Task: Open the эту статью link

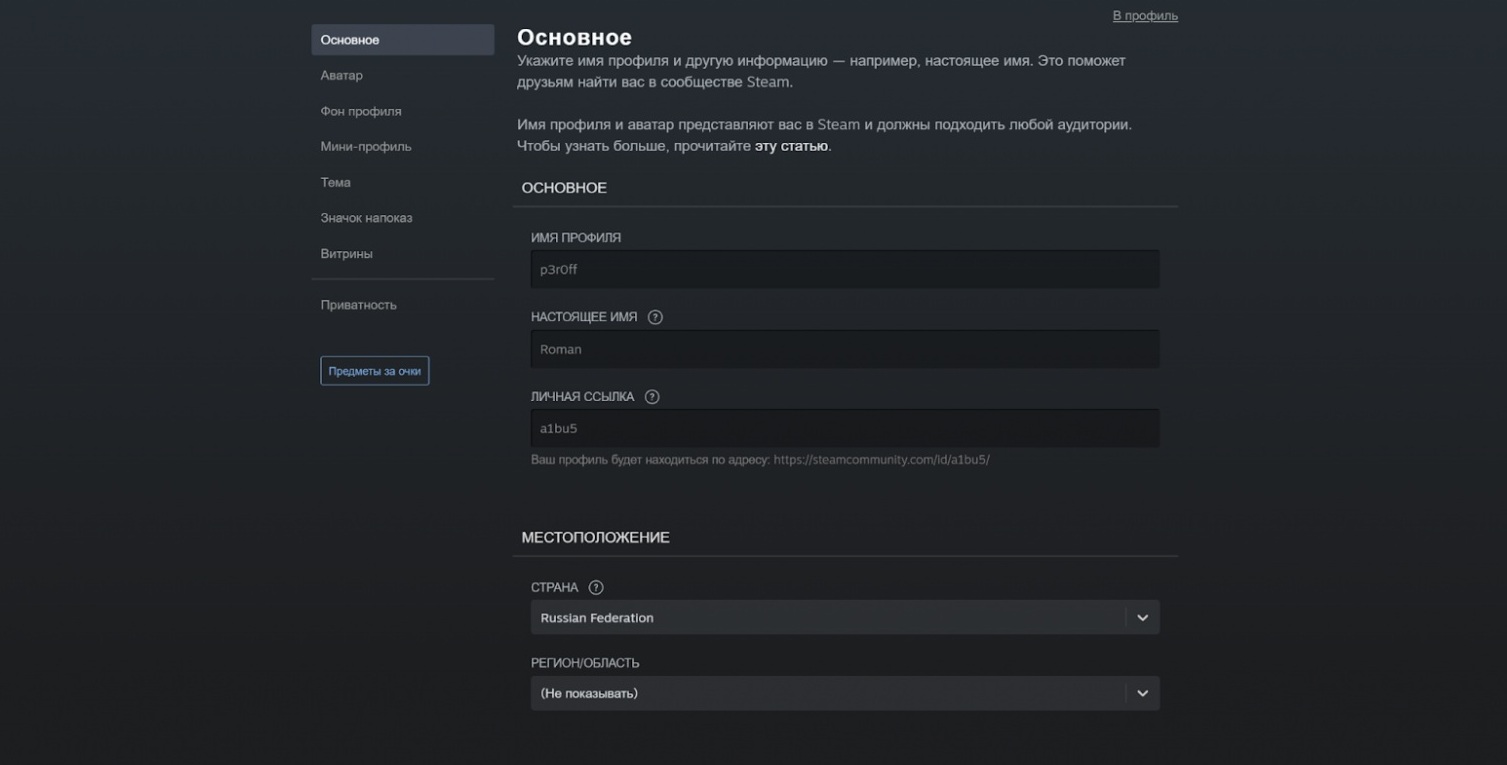Action: point(791,146)
